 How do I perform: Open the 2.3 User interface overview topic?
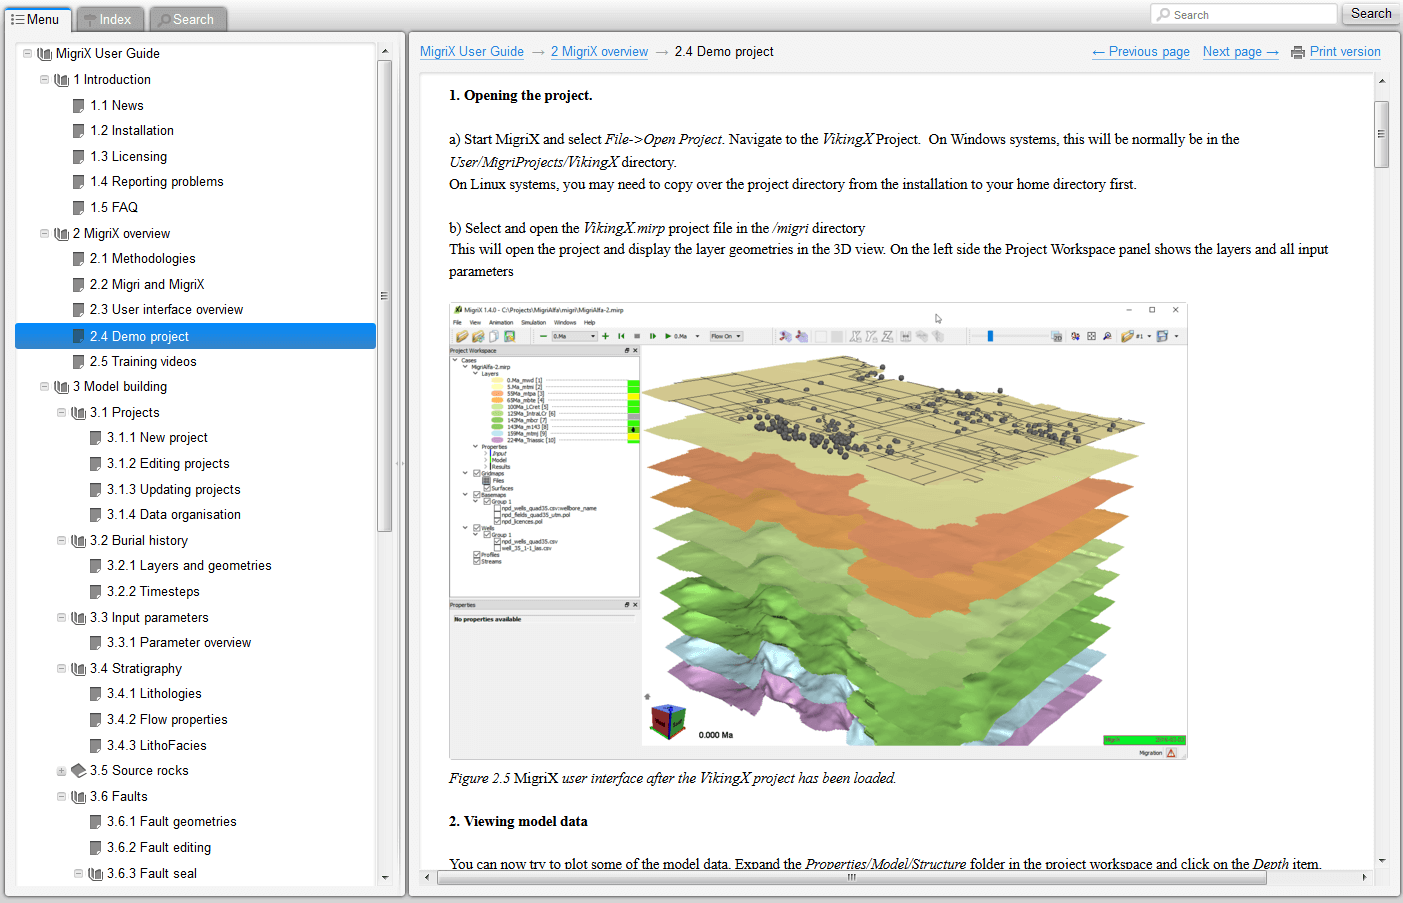[x=167, y=310]
